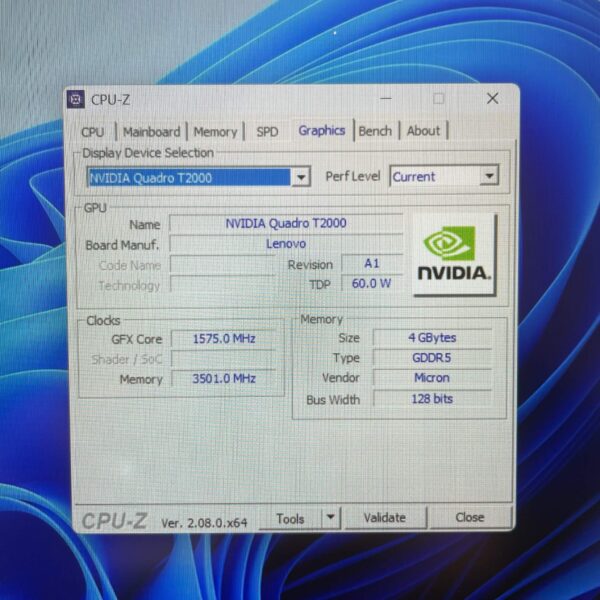The width and height of the screenshot is (600, 600).
Task: Switch to the About tab
Action: coord(423,131)
